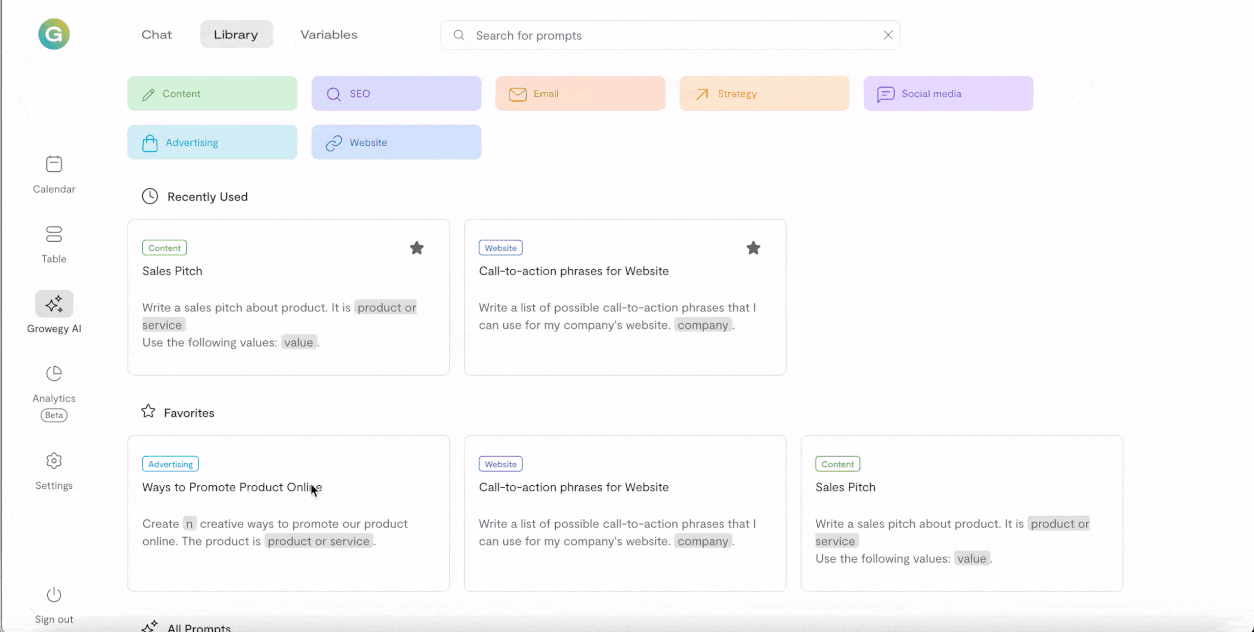Filter prompts by Content category
The width and height of the screenshot is (1254, 632).
212,94
